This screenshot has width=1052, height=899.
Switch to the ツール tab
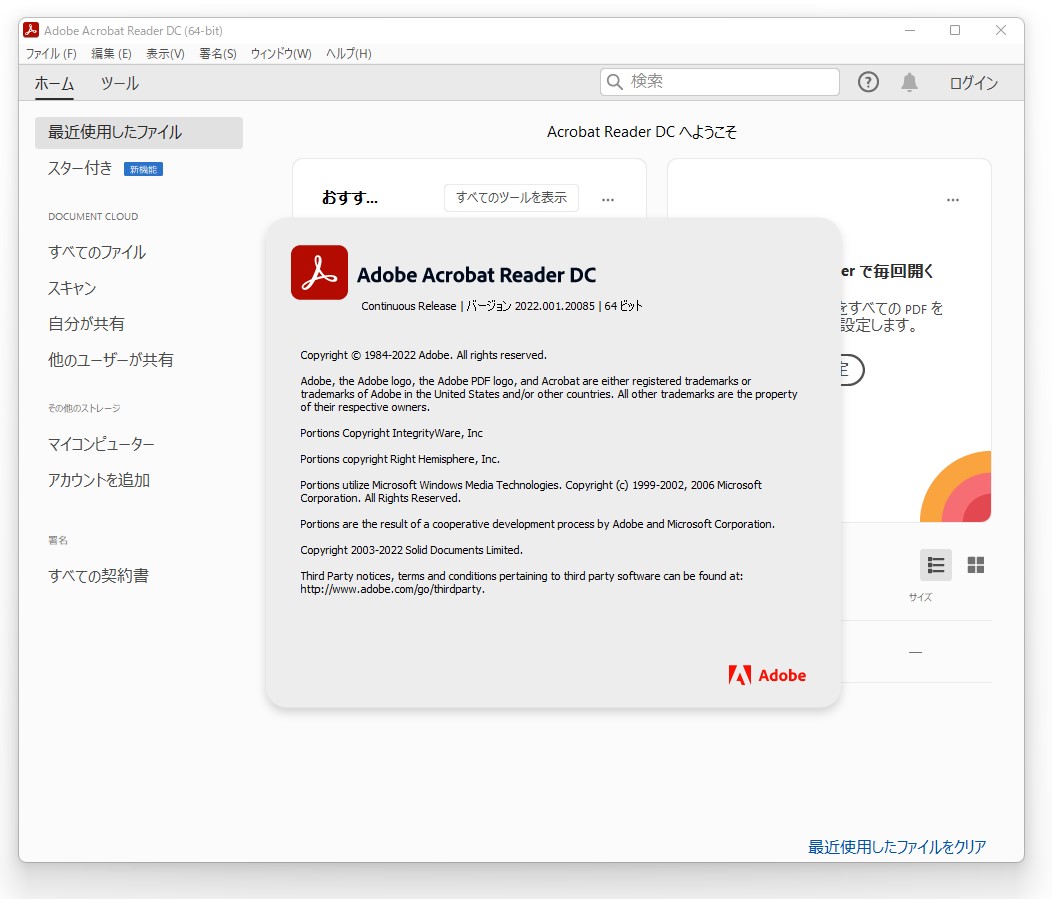click(119, 84)
